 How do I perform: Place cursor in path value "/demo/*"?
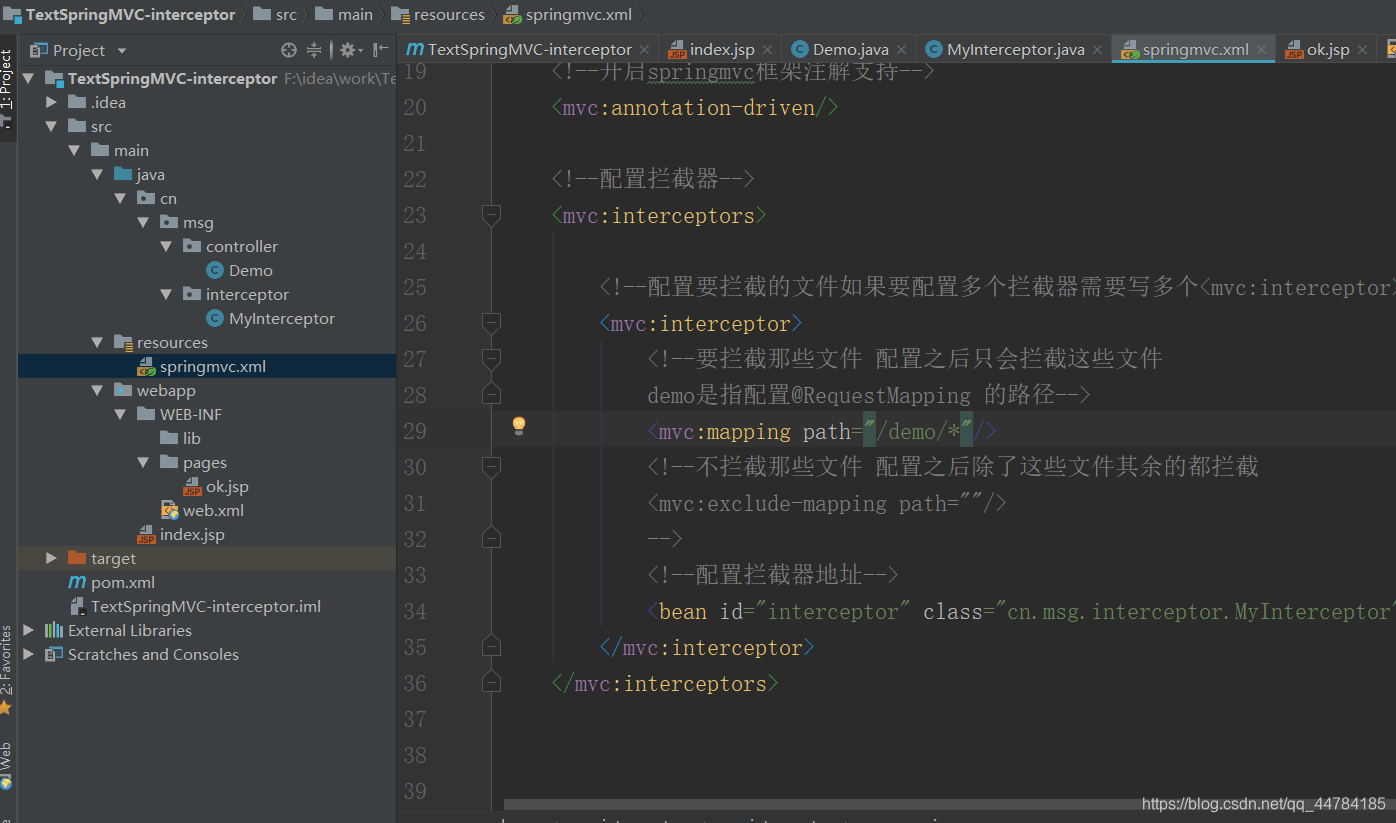click(918, 431)
